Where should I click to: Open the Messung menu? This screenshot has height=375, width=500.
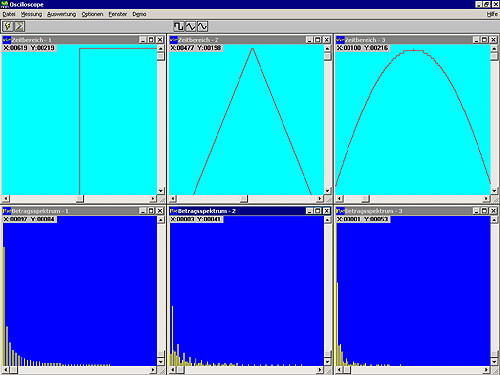[x=31, y=14]
